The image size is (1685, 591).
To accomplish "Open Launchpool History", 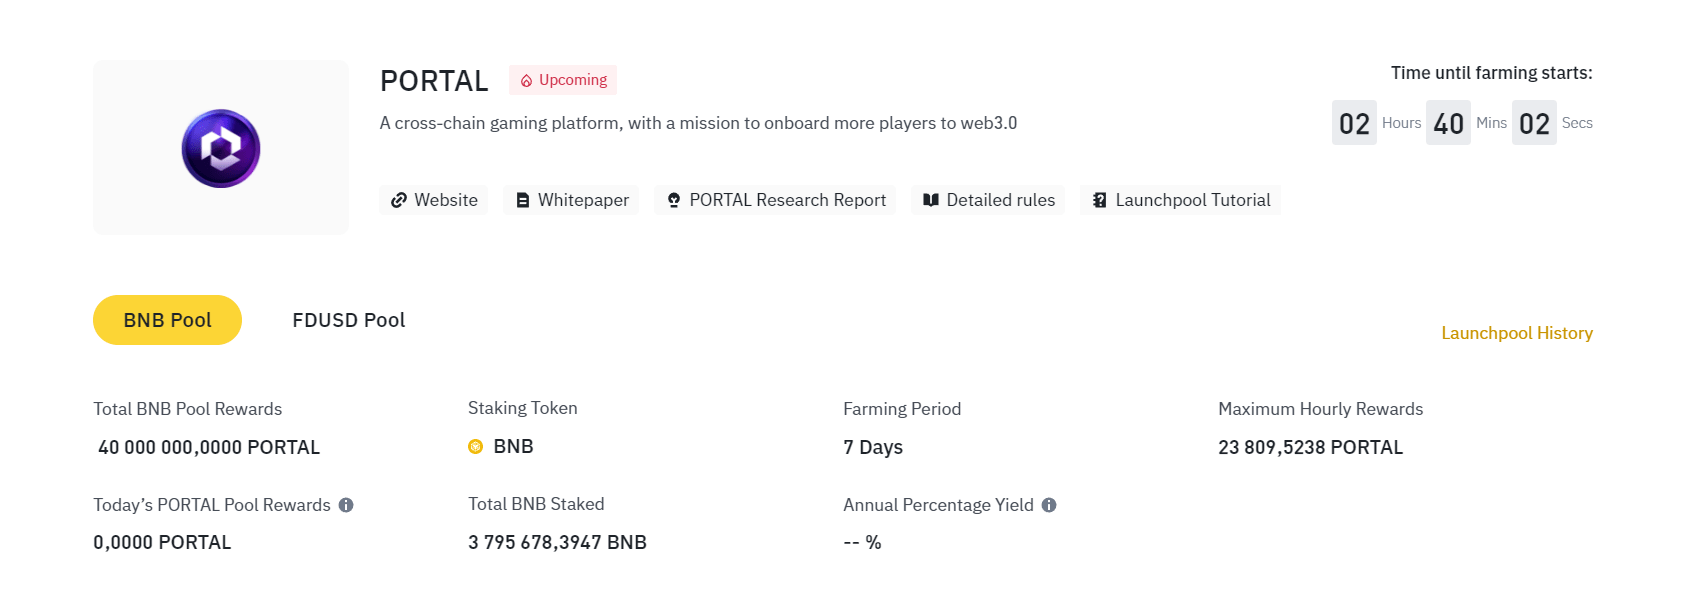I will 1517,333.
